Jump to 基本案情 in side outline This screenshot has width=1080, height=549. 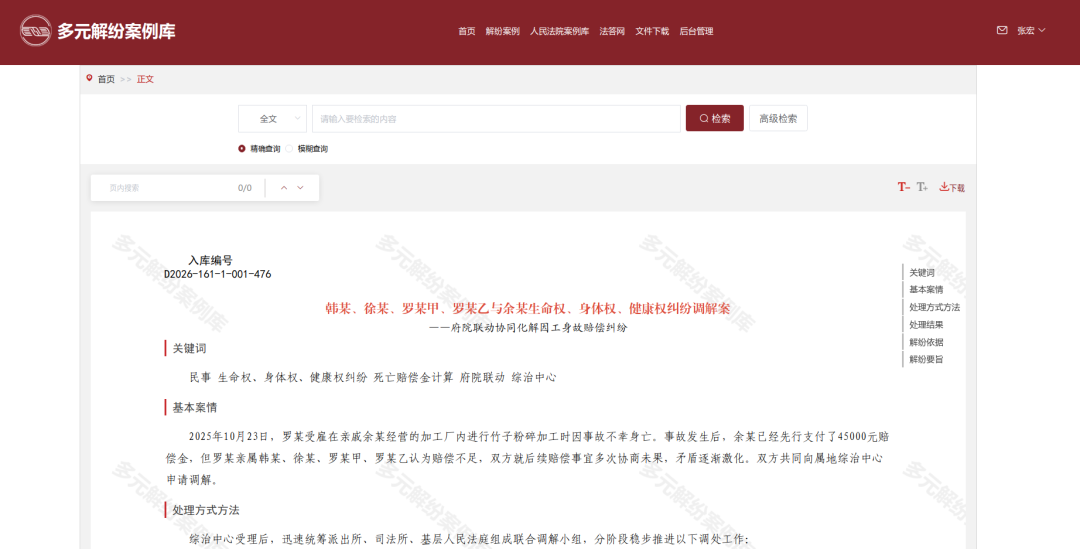tap(926, 290)
